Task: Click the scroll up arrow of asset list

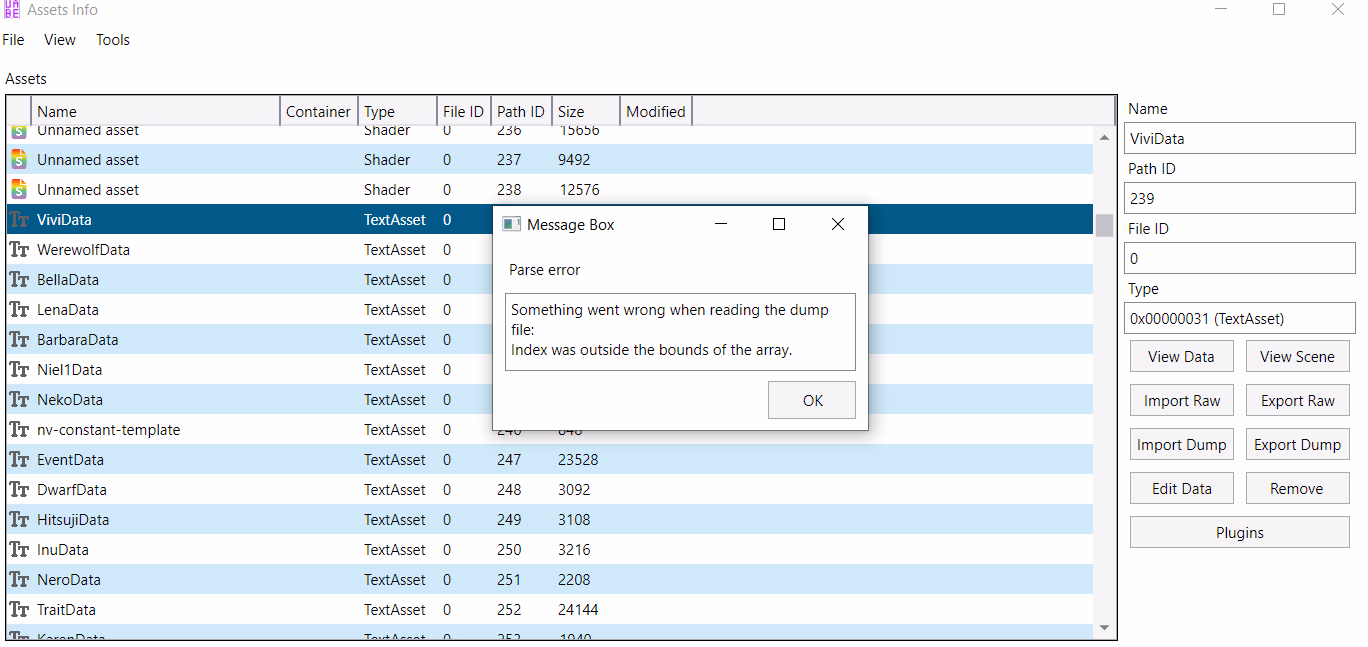Action: [x=1104, y=137]
